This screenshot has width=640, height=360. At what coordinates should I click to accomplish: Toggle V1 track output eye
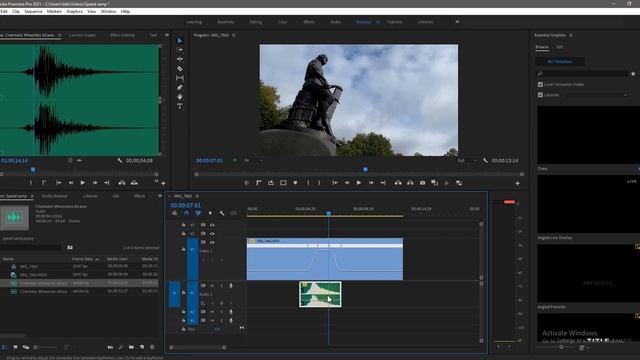point(212,242)
